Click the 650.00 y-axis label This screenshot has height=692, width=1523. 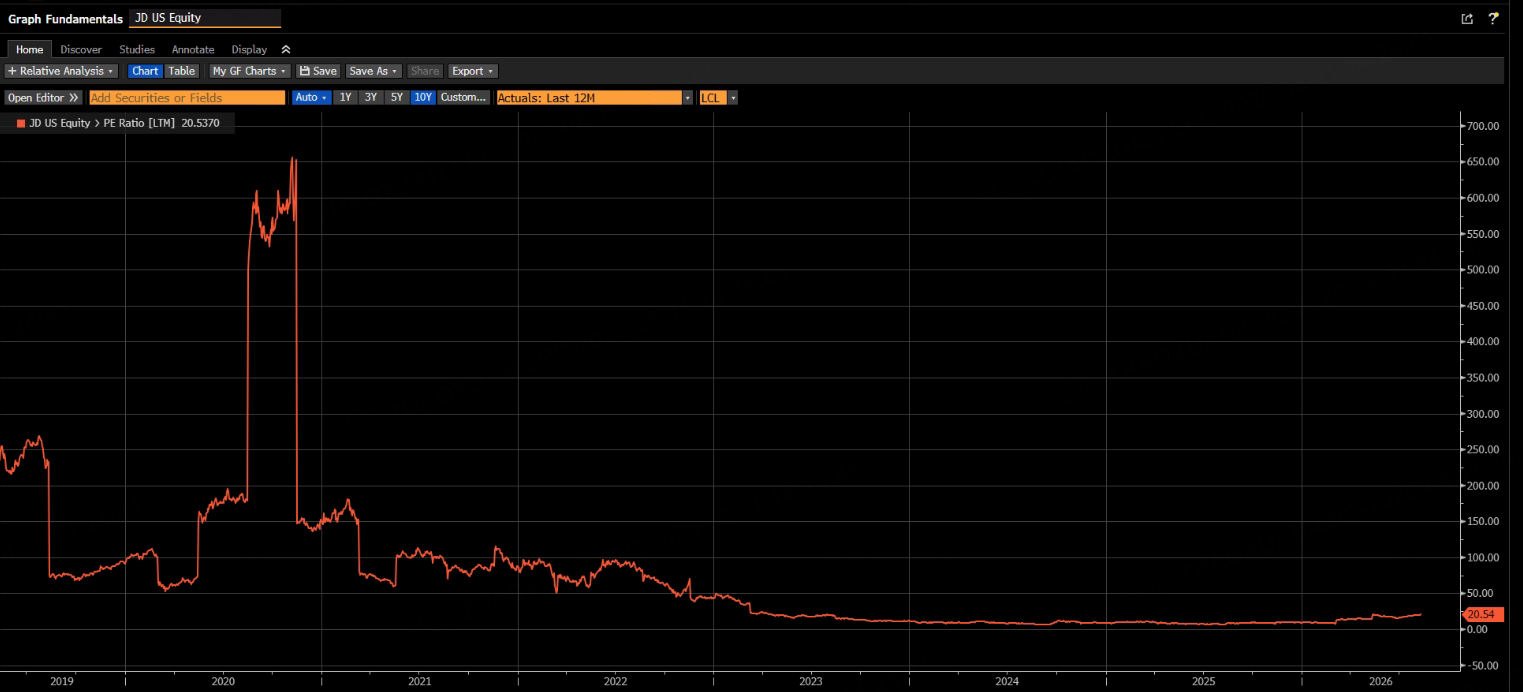click(1481, 162)
